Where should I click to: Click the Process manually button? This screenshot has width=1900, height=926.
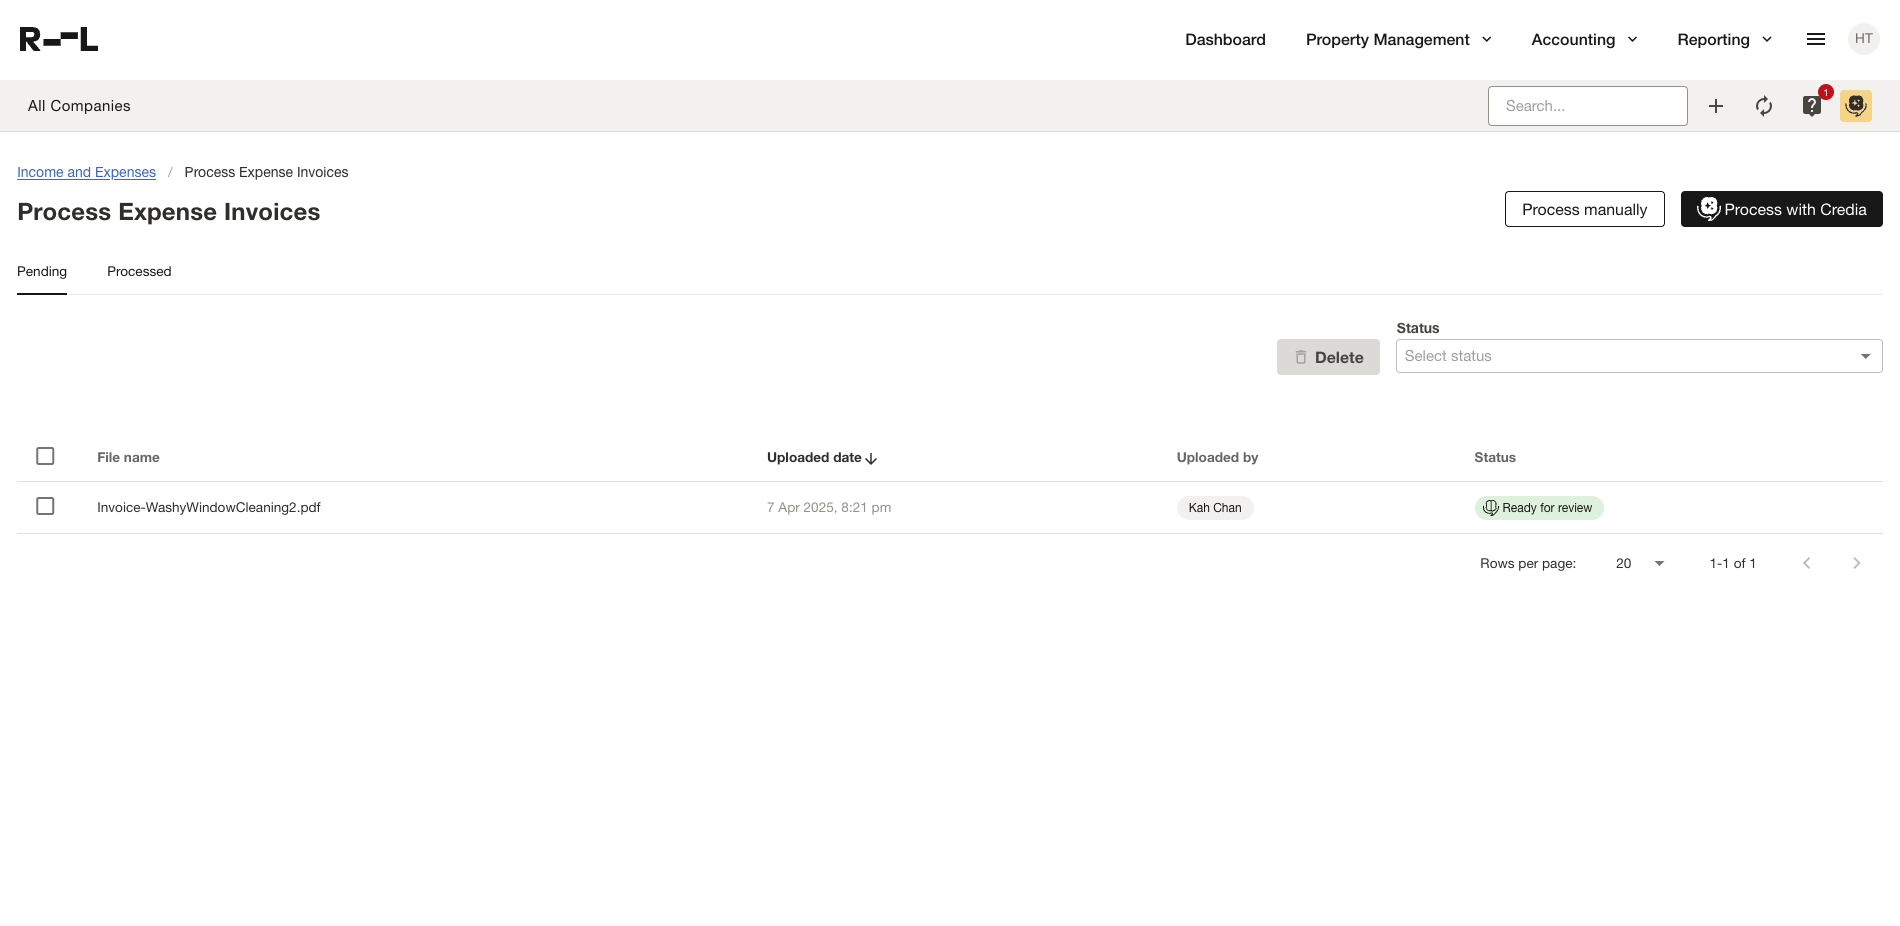click(x=1585, y=209)
